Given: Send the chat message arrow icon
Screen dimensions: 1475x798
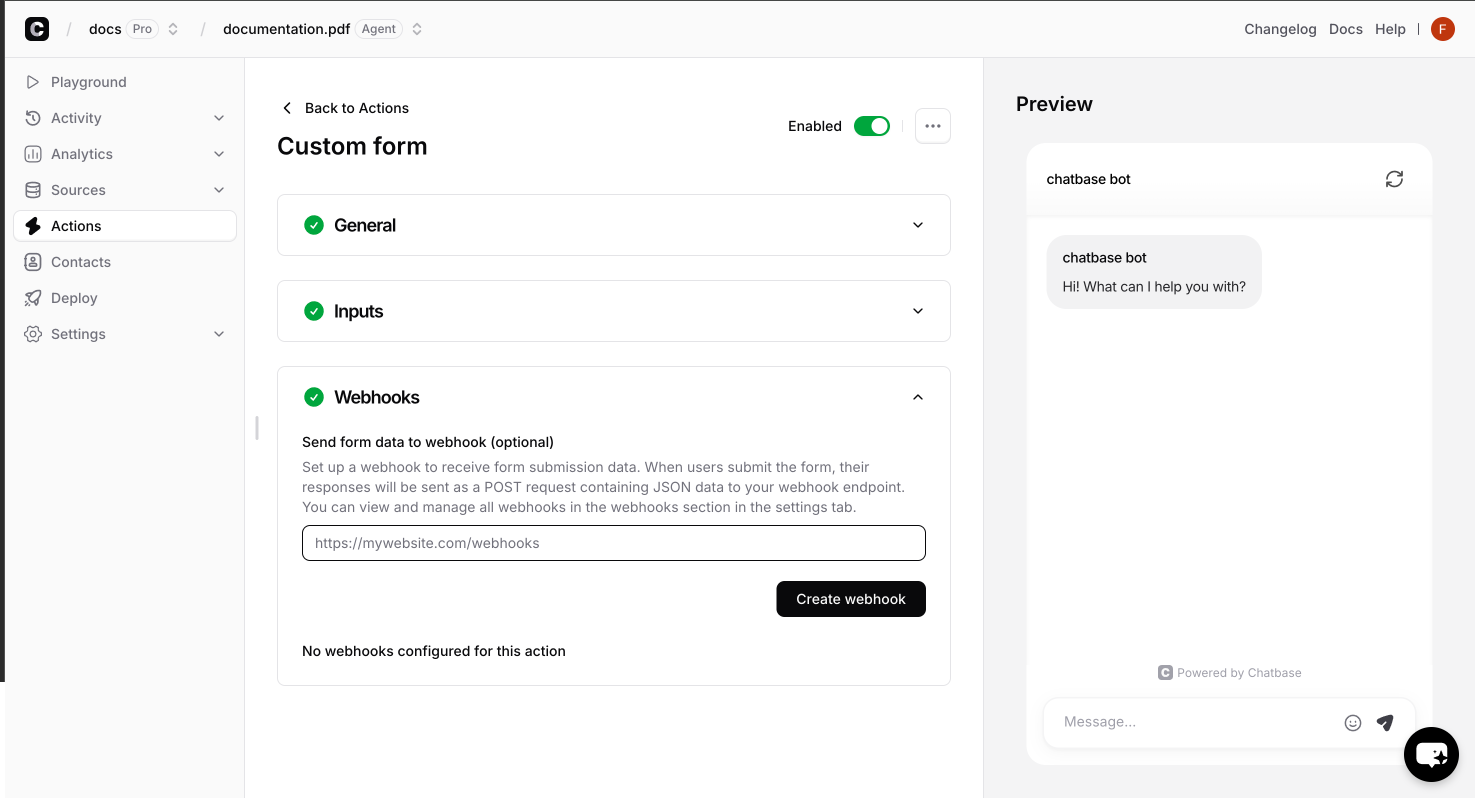Looking at the screenshot, I should click(x=1385, y=722).
